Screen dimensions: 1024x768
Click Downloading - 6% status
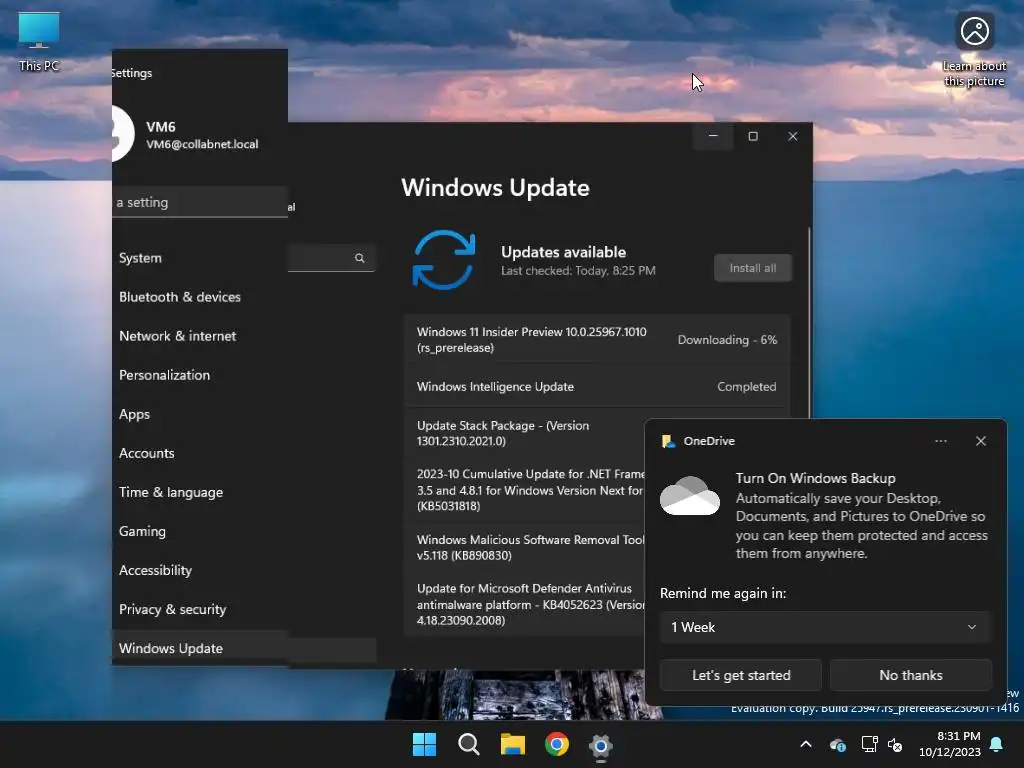point(727,340)
